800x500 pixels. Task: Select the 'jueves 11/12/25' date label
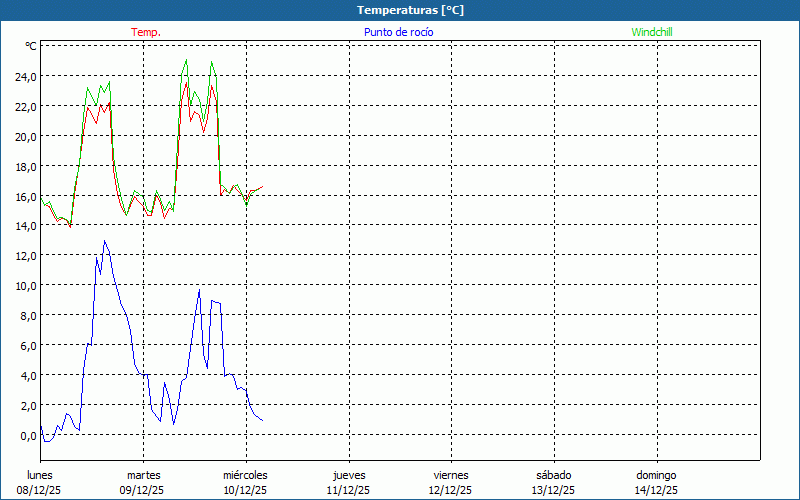coord(349,483)
